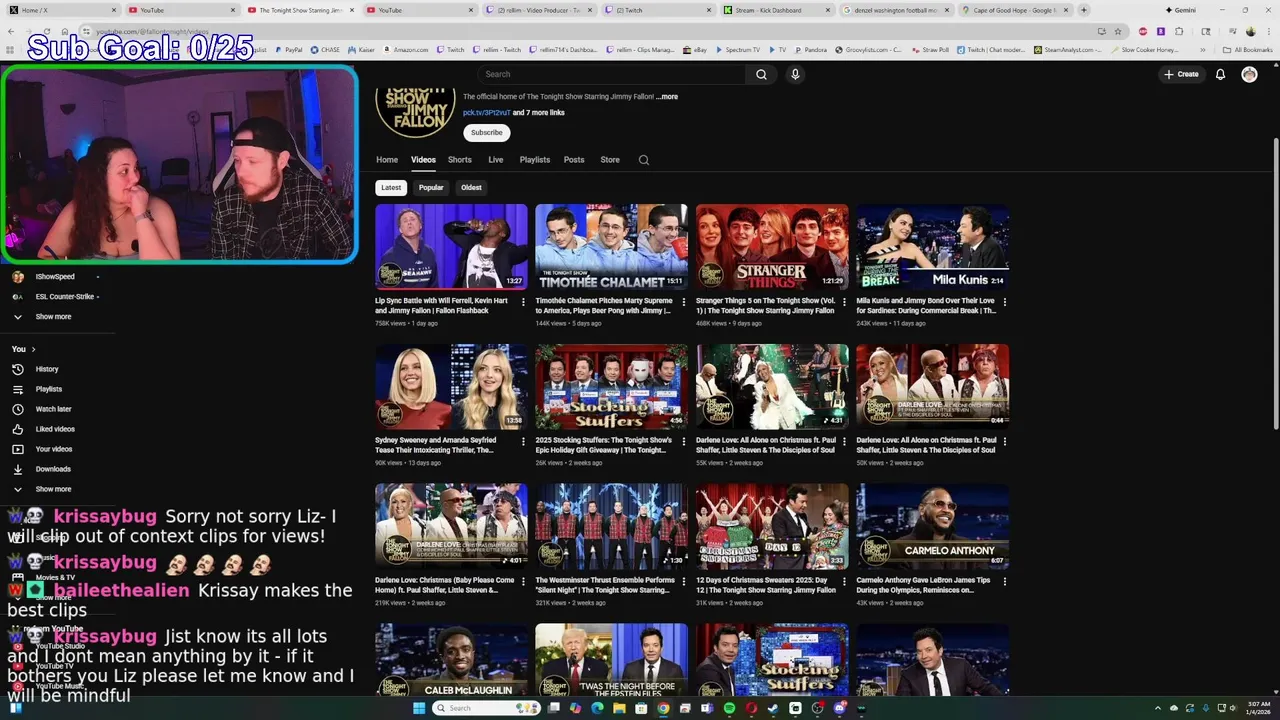Viewport: 1280px width, 720px height.
Task: Open the Amazon.com bookmark
Action: [406, 49]
